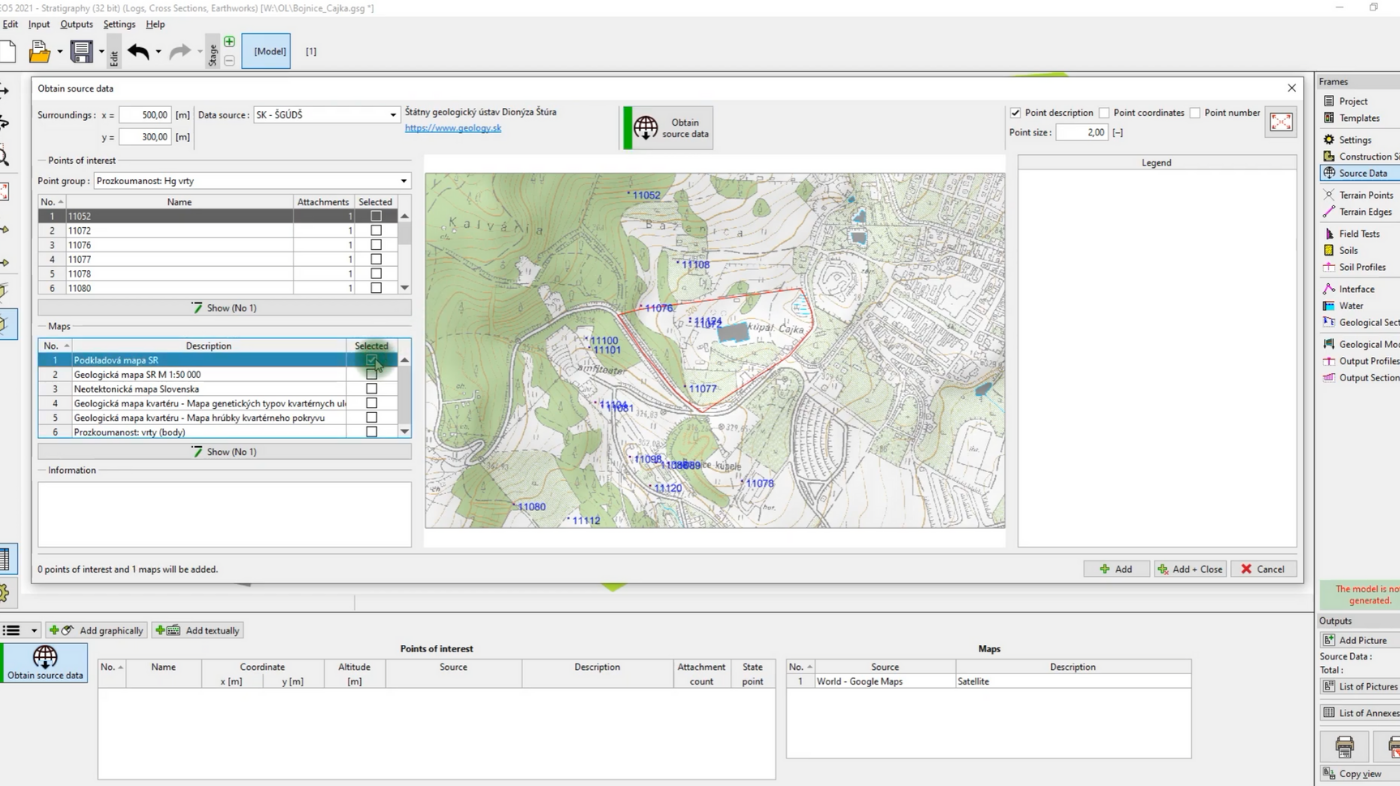Viewport: 1400px width, 786px height.
Task: Open the Outputs menu
Action: coord(76,24)
